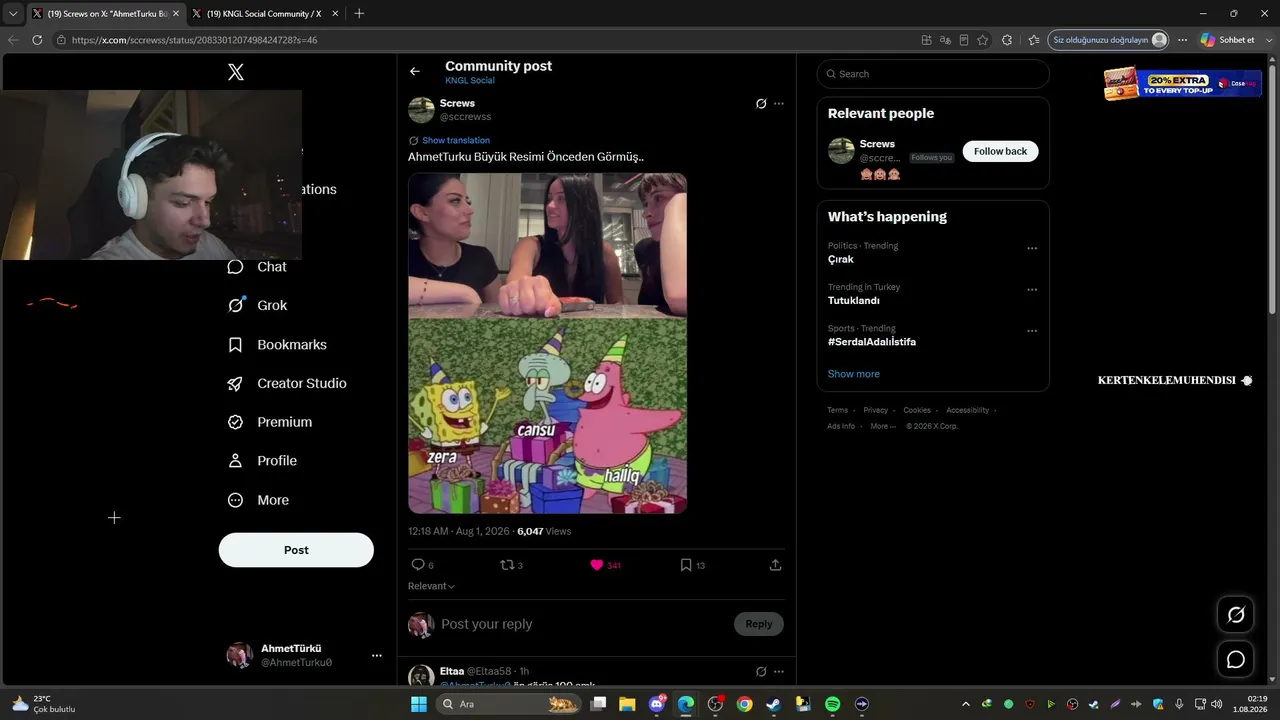
Task: Open the Cookies footer link
Action: point(917,410)
